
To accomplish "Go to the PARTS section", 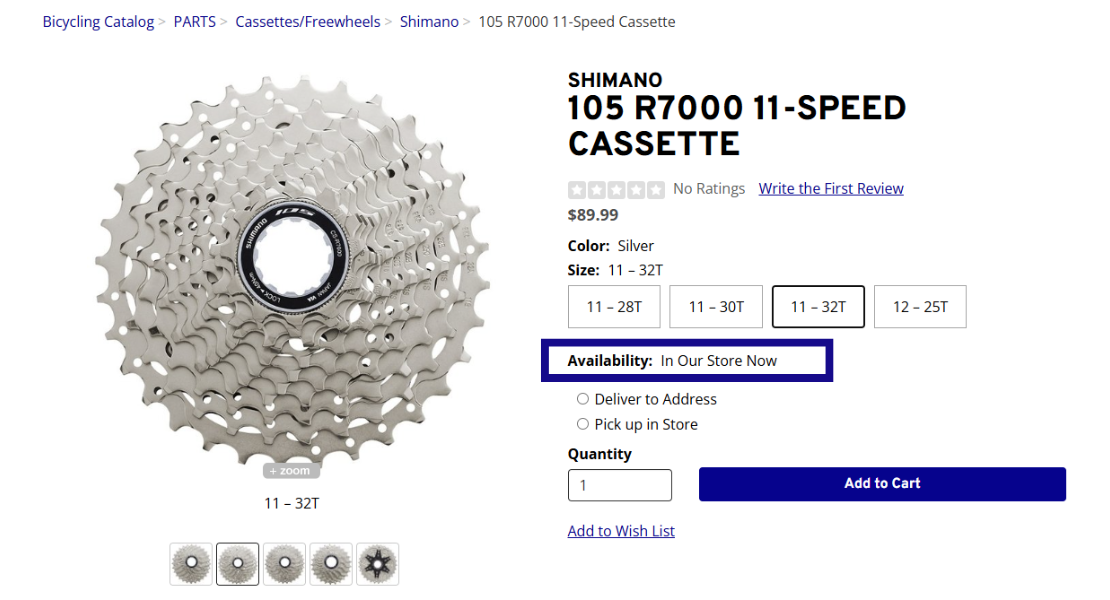I will [194, 21].
